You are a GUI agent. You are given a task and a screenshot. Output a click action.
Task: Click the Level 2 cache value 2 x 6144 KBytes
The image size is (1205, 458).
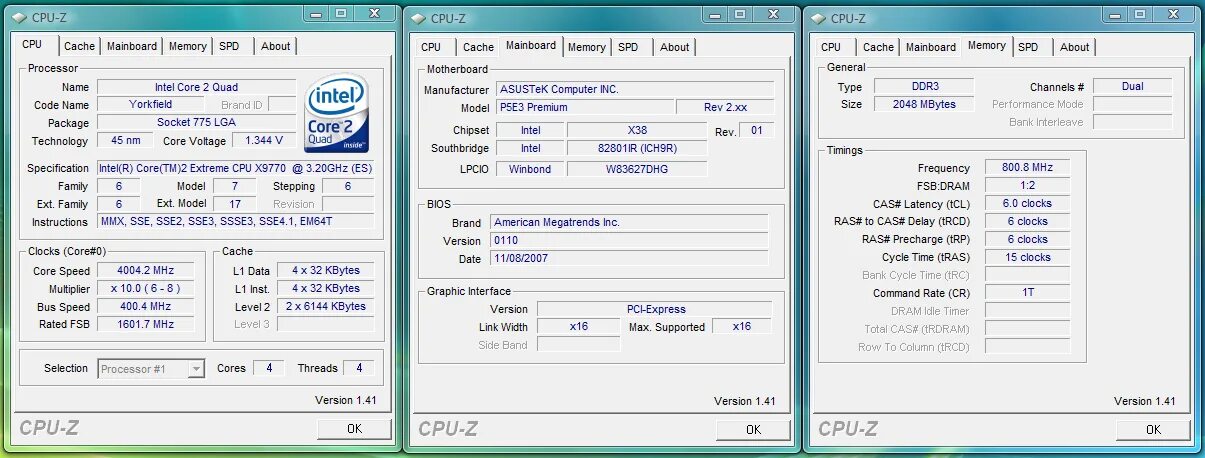326,307
